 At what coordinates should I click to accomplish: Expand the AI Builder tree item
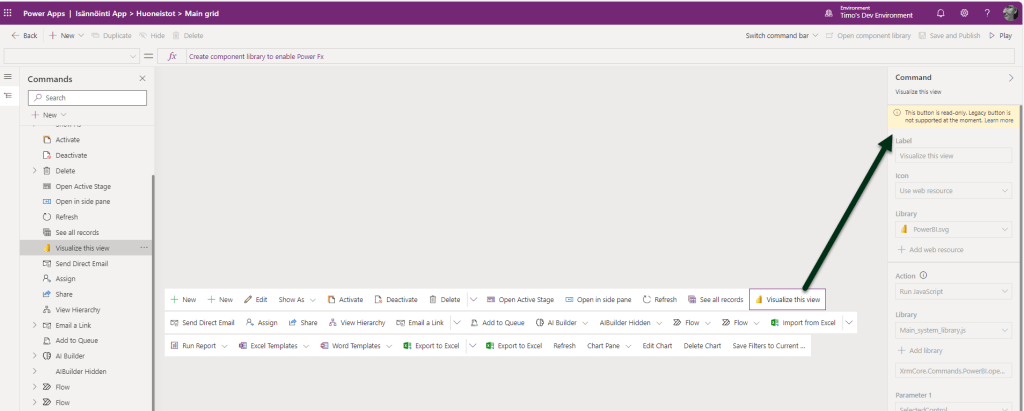click(x=35, y=356)
